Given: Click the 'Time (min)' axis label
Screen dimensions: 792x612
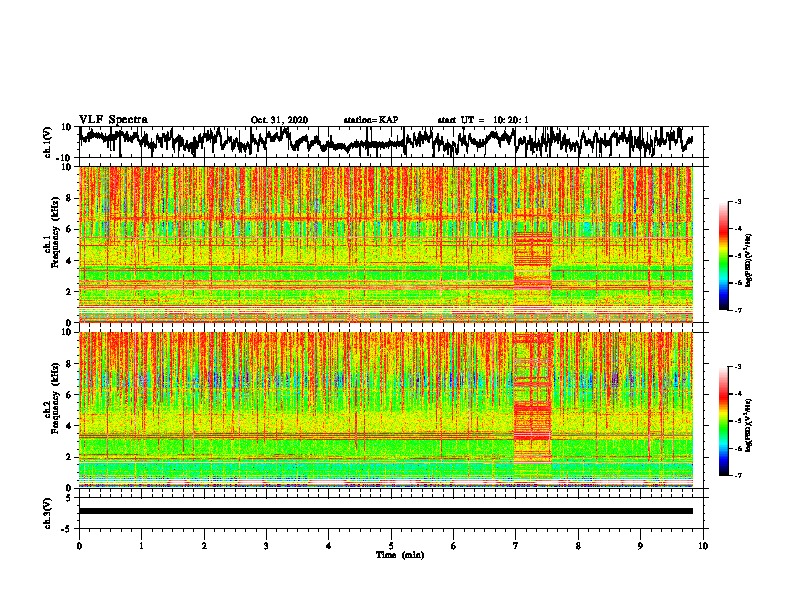Looking at the screenshot, I should pyautogui.click(x=400, y=555).
